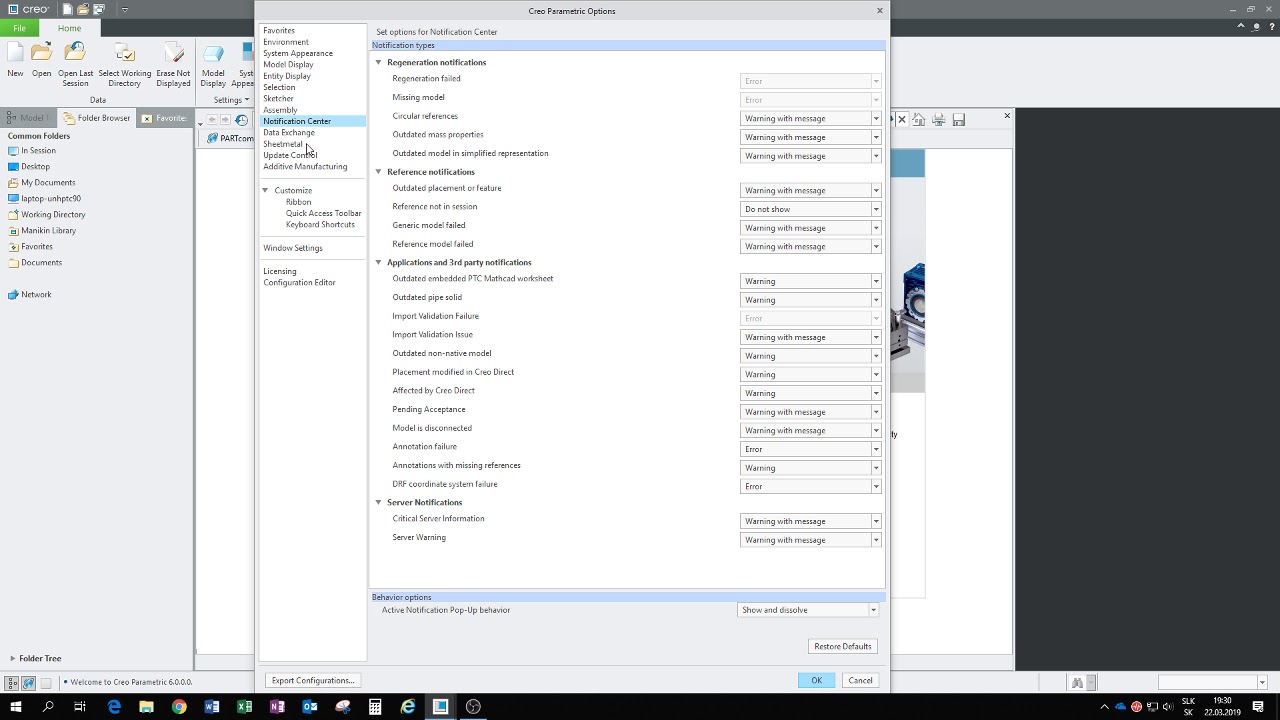
Task: Open Outlook from the Windows taskbar
Action: [310, 707]
